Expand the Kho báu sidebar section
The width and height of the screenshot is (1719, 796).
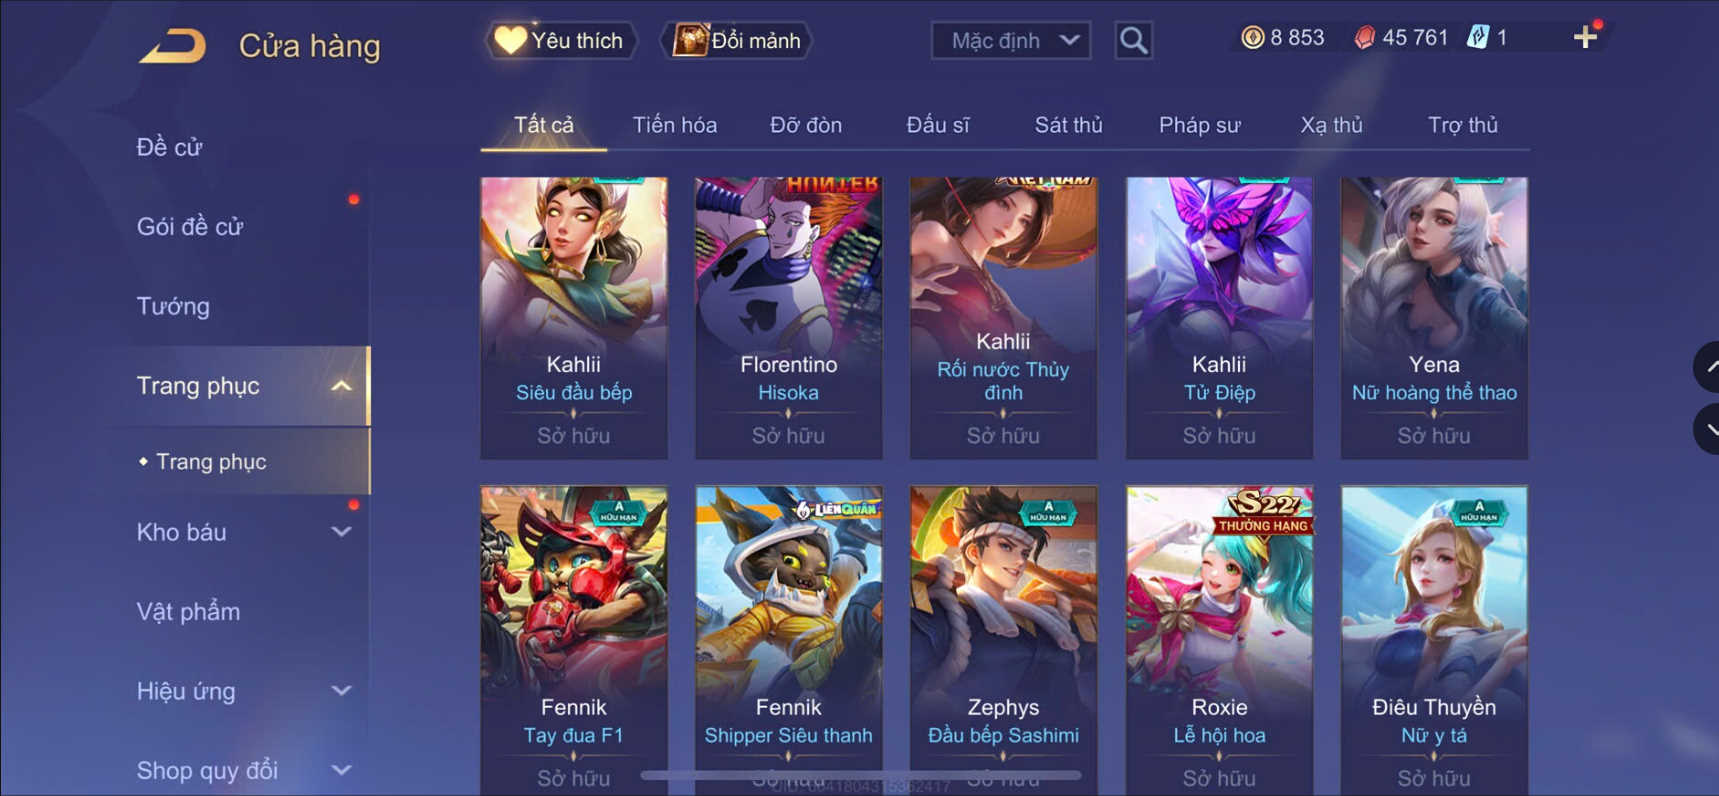tap(341, 532)
